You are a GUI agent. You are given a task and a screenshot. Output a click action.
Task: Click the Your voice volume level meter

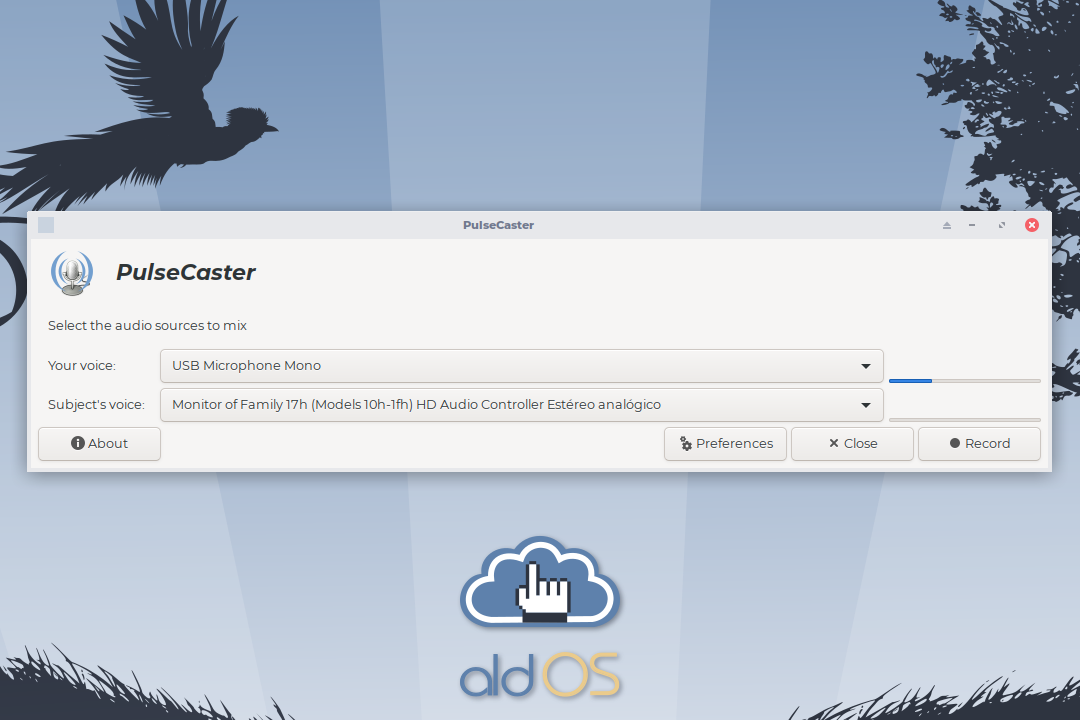point(964,381)
